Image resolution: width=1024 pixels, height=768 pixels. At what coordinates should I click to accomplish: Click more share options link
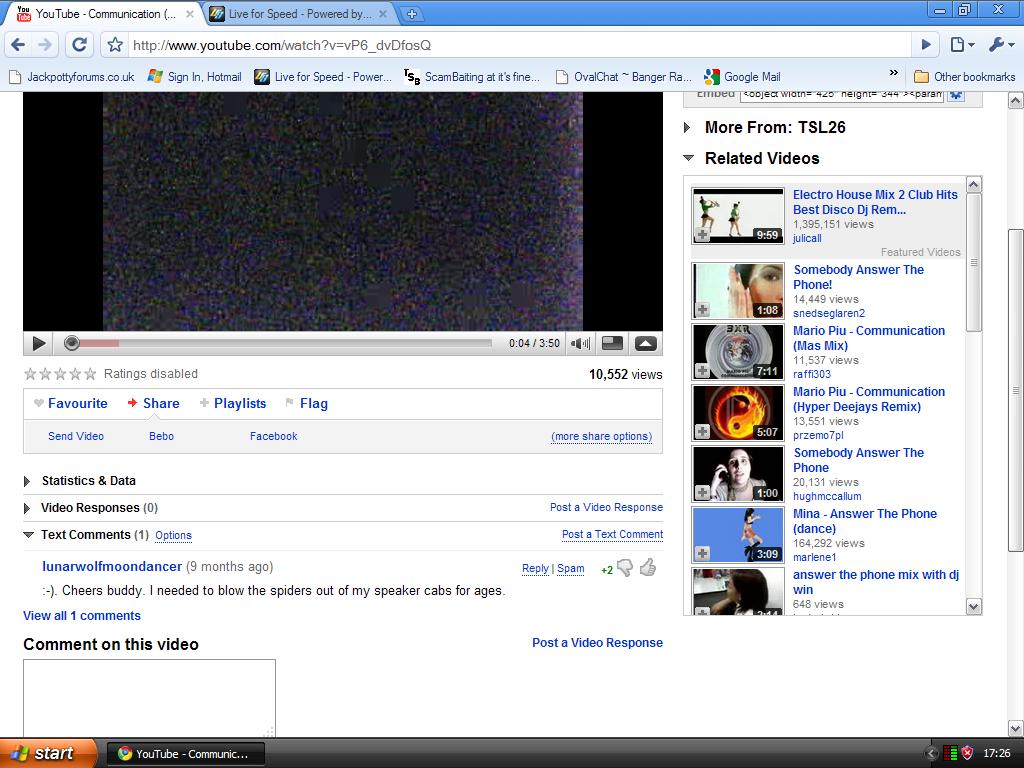point(601,436)
